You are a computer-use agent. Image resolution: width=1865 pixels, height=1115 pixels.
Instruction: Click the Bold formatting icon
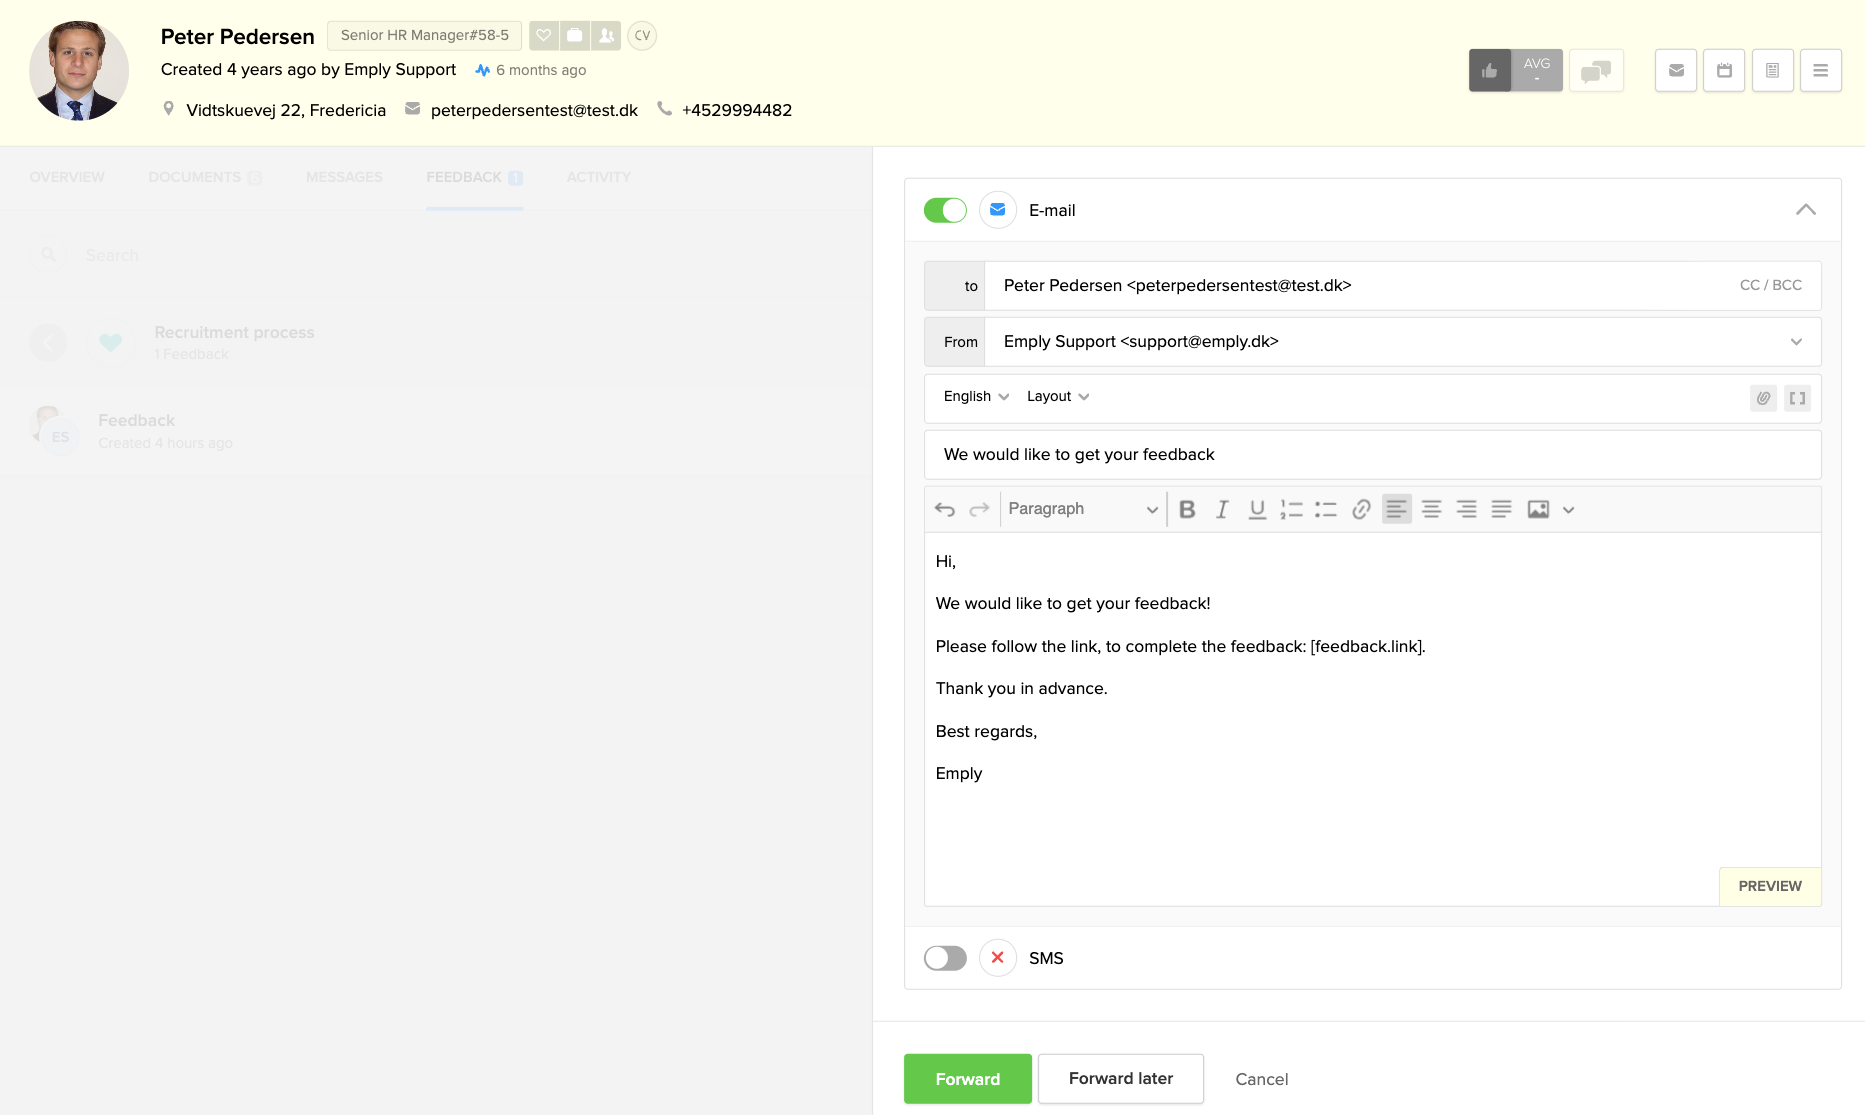(x=1187, y=509)
